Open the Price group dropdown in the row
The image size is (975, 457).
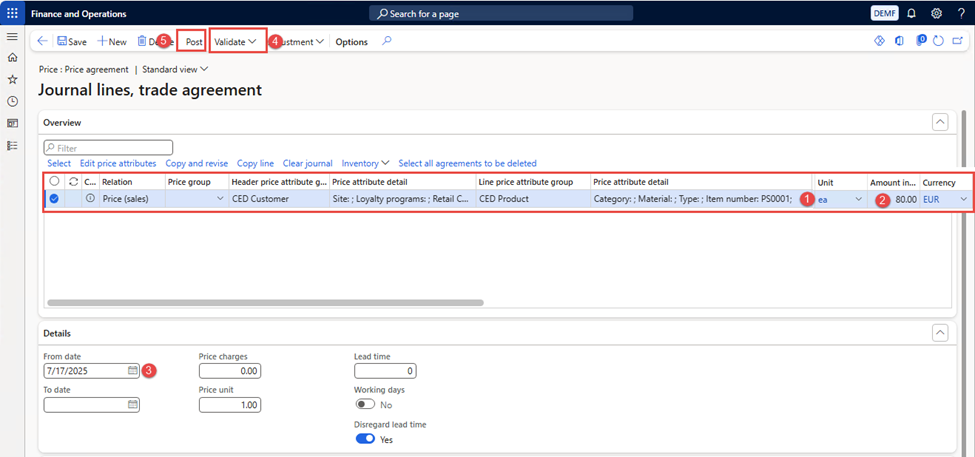coord(219,199)
